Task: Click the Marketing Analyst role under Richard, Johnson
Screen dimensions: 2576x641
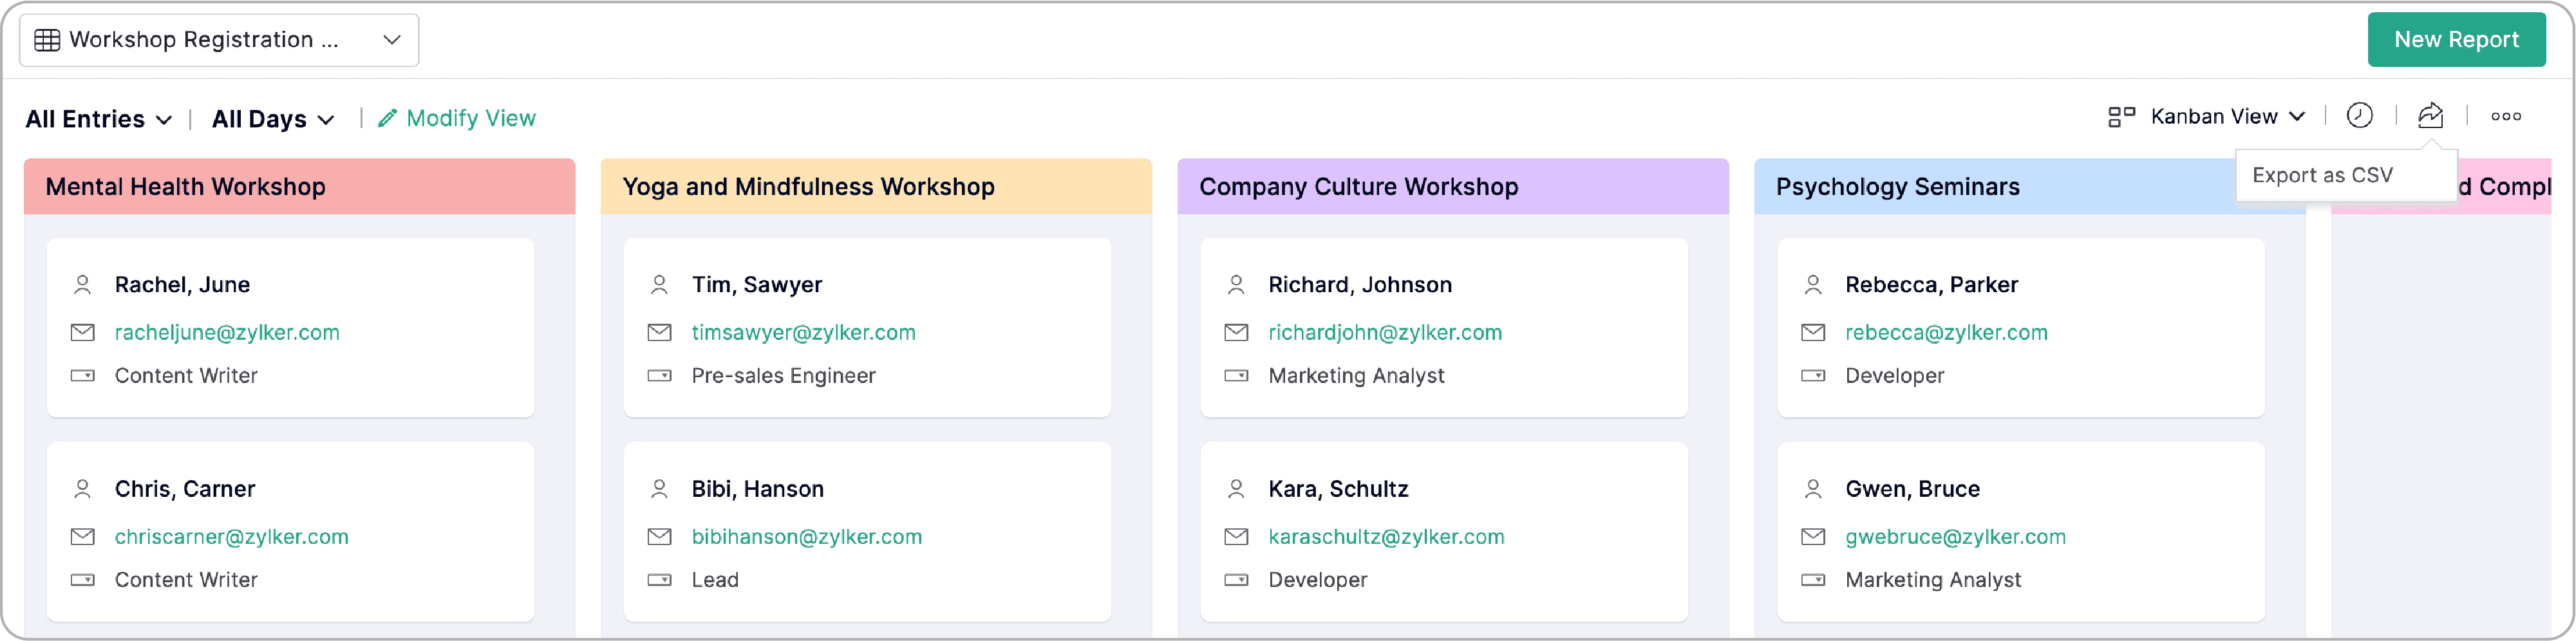Action: click(x=1356, y=376)
